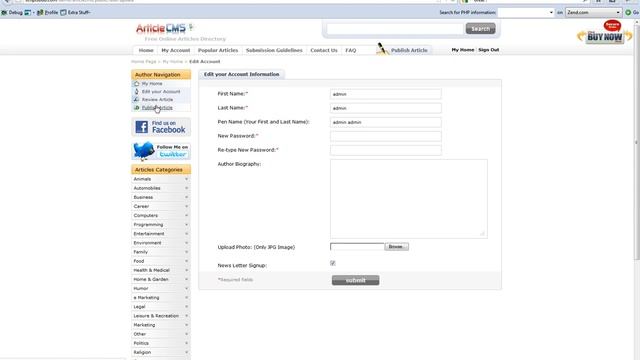Screen dimensions: 640x360
Task: Click the Edit your Account icon in sidebar
Action: [137, 91]
